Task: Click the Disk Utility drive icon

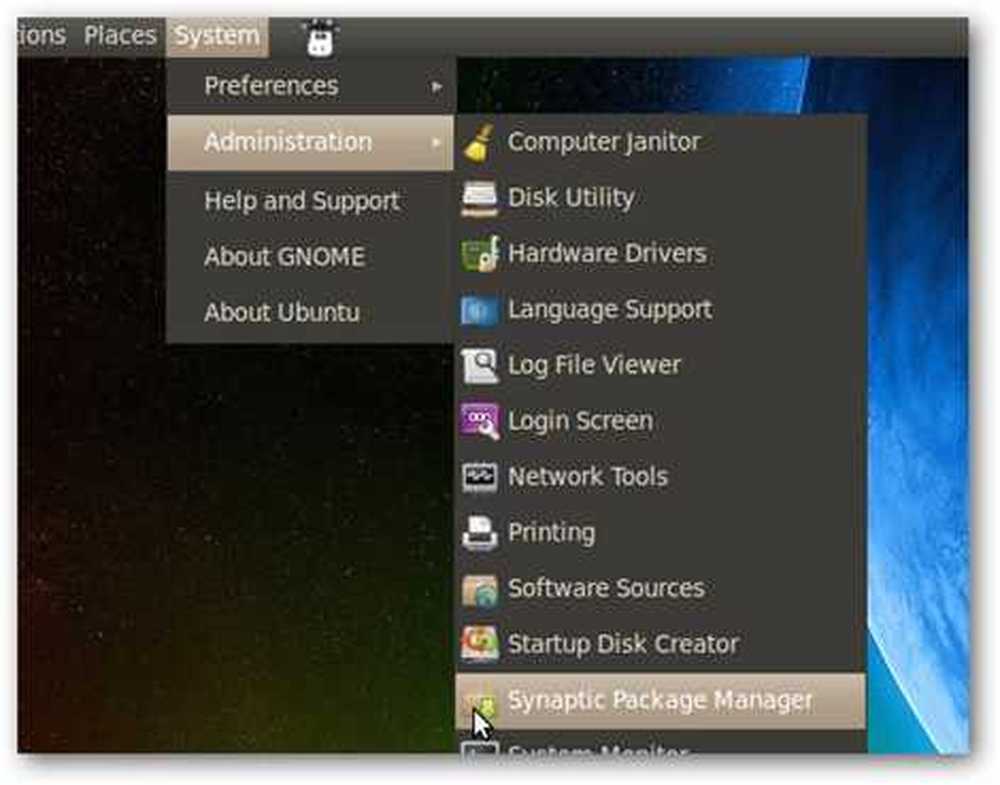Action: coord(479,198)
